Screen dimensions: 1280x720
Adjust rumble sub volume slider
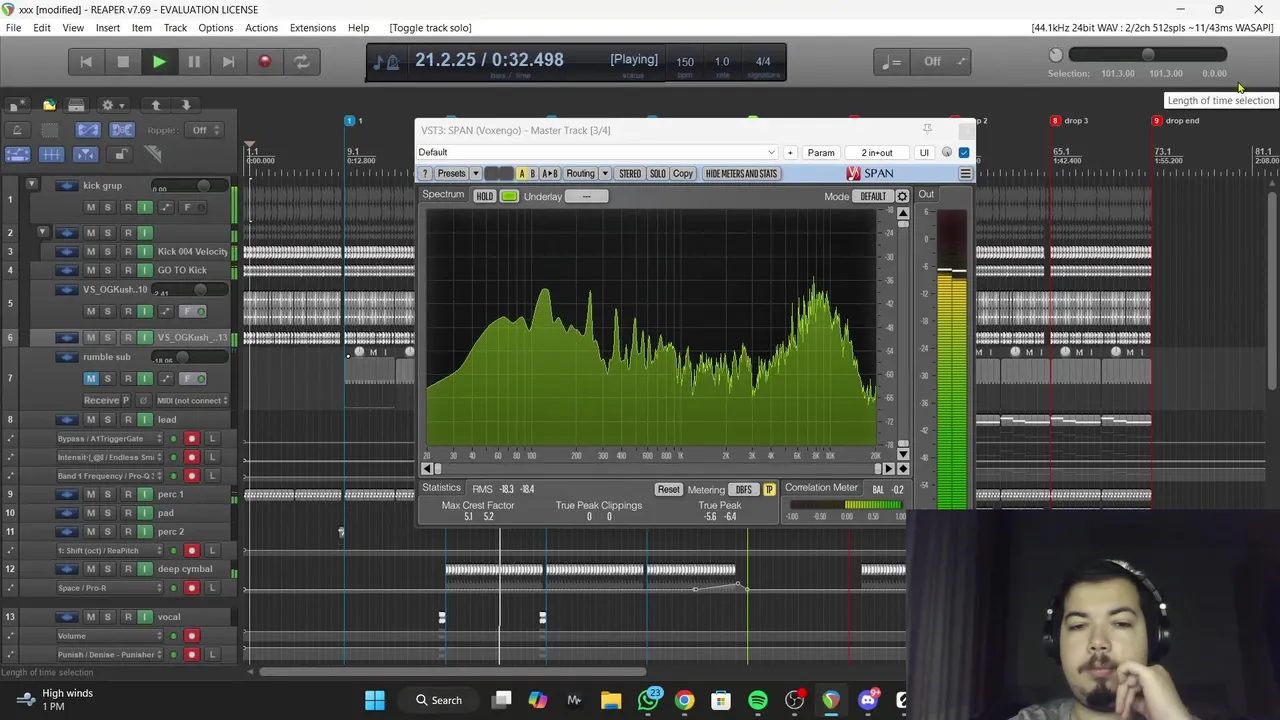(x=183, y=357)
